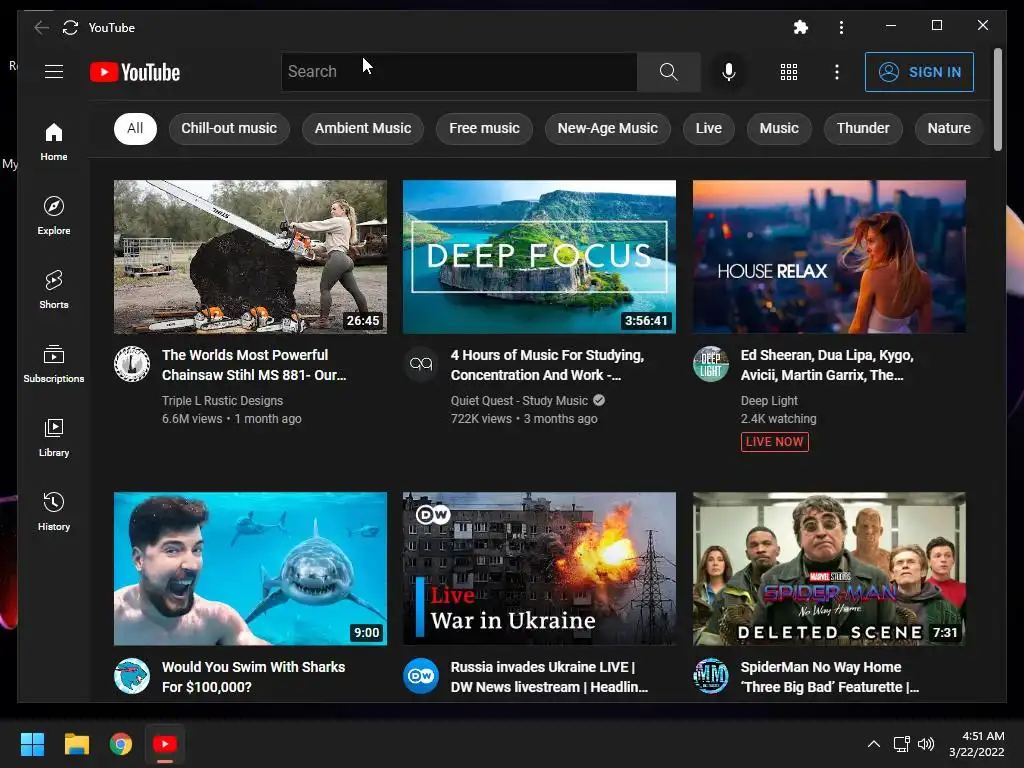The image size is (1024, 768).
Task: Select the Chill-out music chip
Action: click(x=229, y=128)
